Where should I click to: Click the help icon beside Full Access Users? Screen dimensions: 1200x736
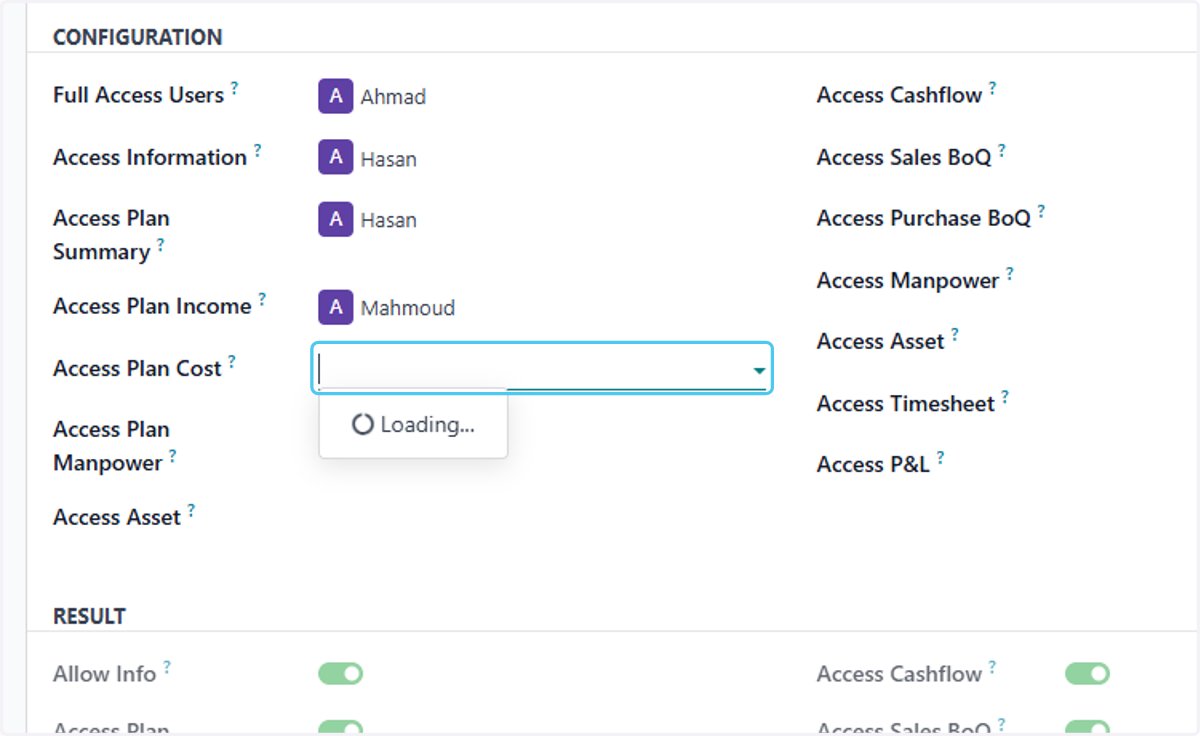(x=234, y=88)
